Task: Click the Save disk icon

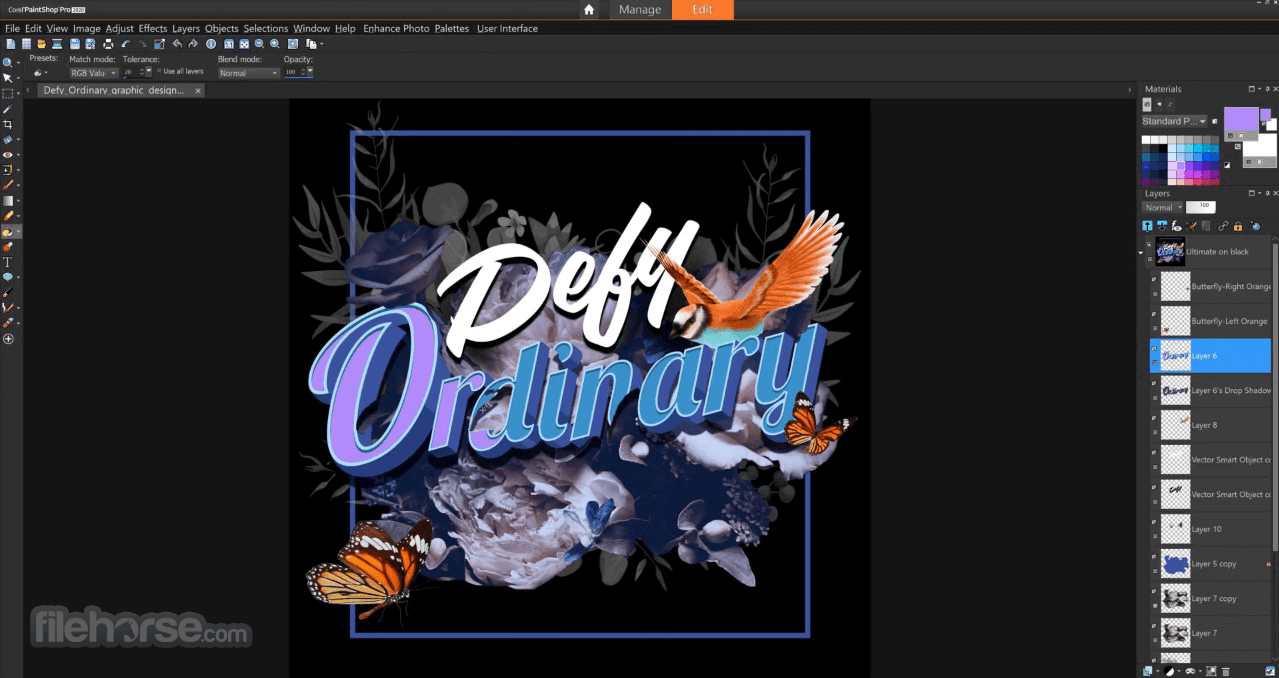Action: (x=75, y=44)
